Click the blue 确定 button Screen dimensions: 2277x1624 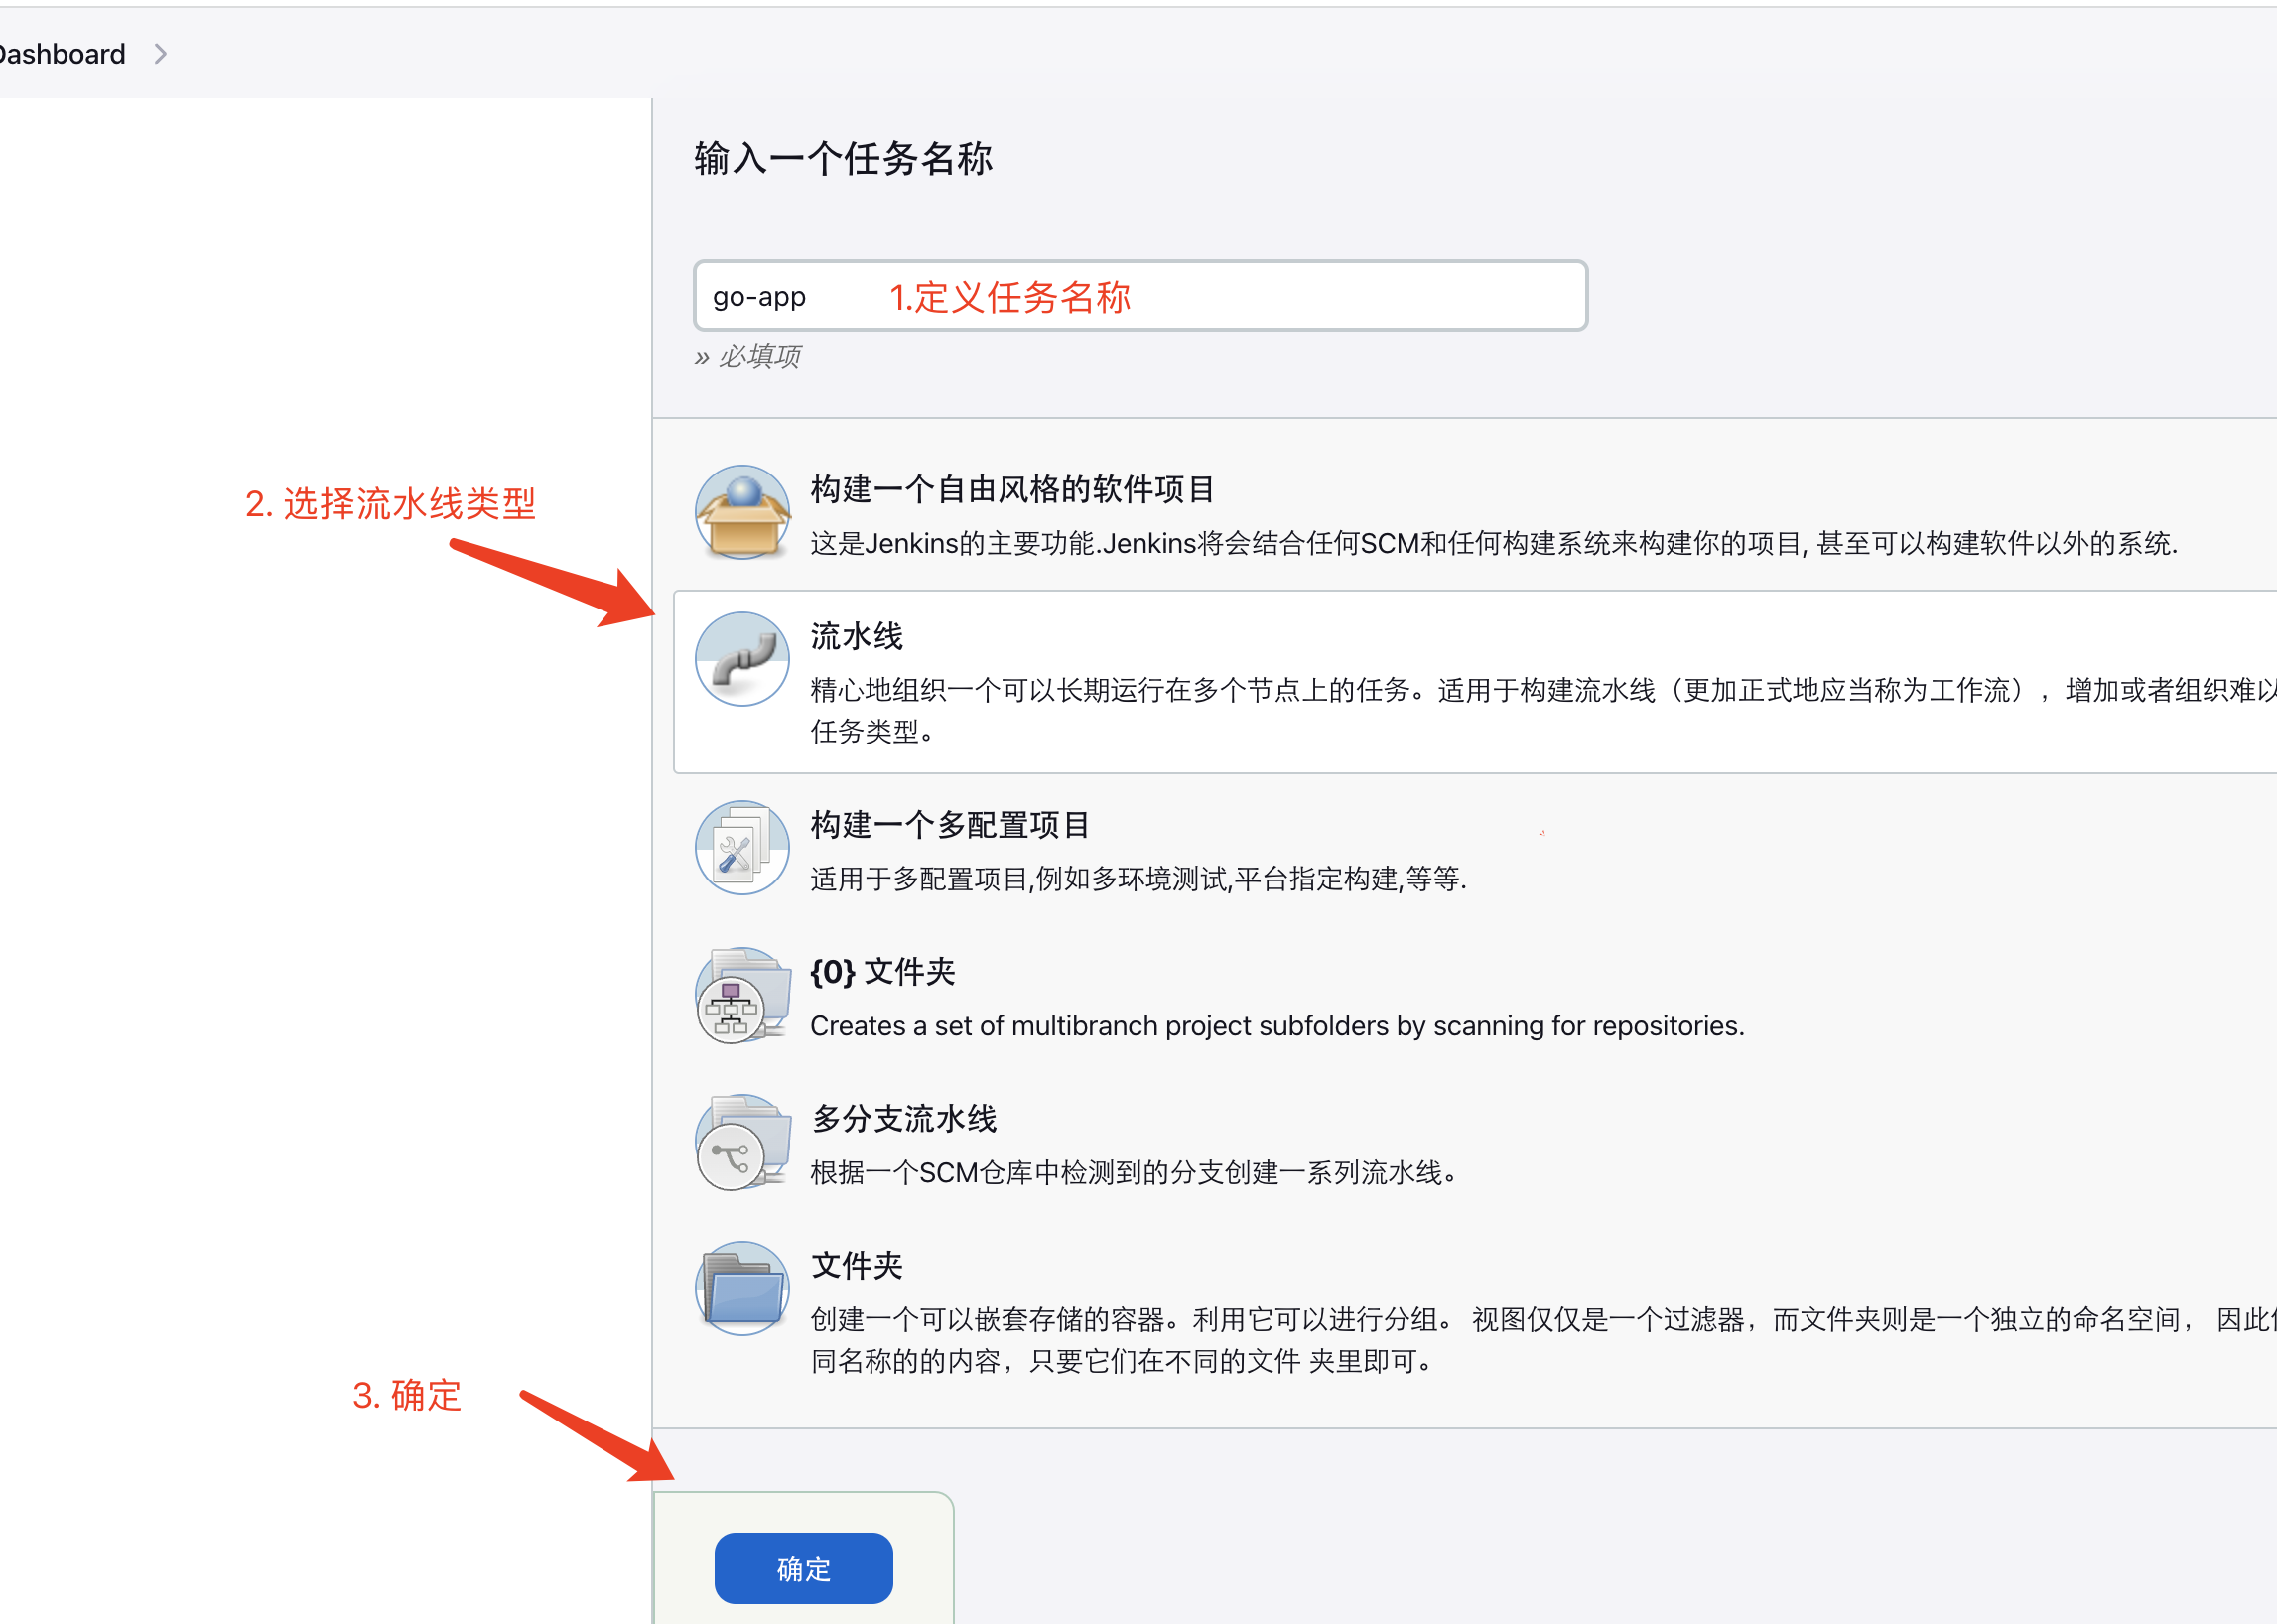coord(803,1568)
